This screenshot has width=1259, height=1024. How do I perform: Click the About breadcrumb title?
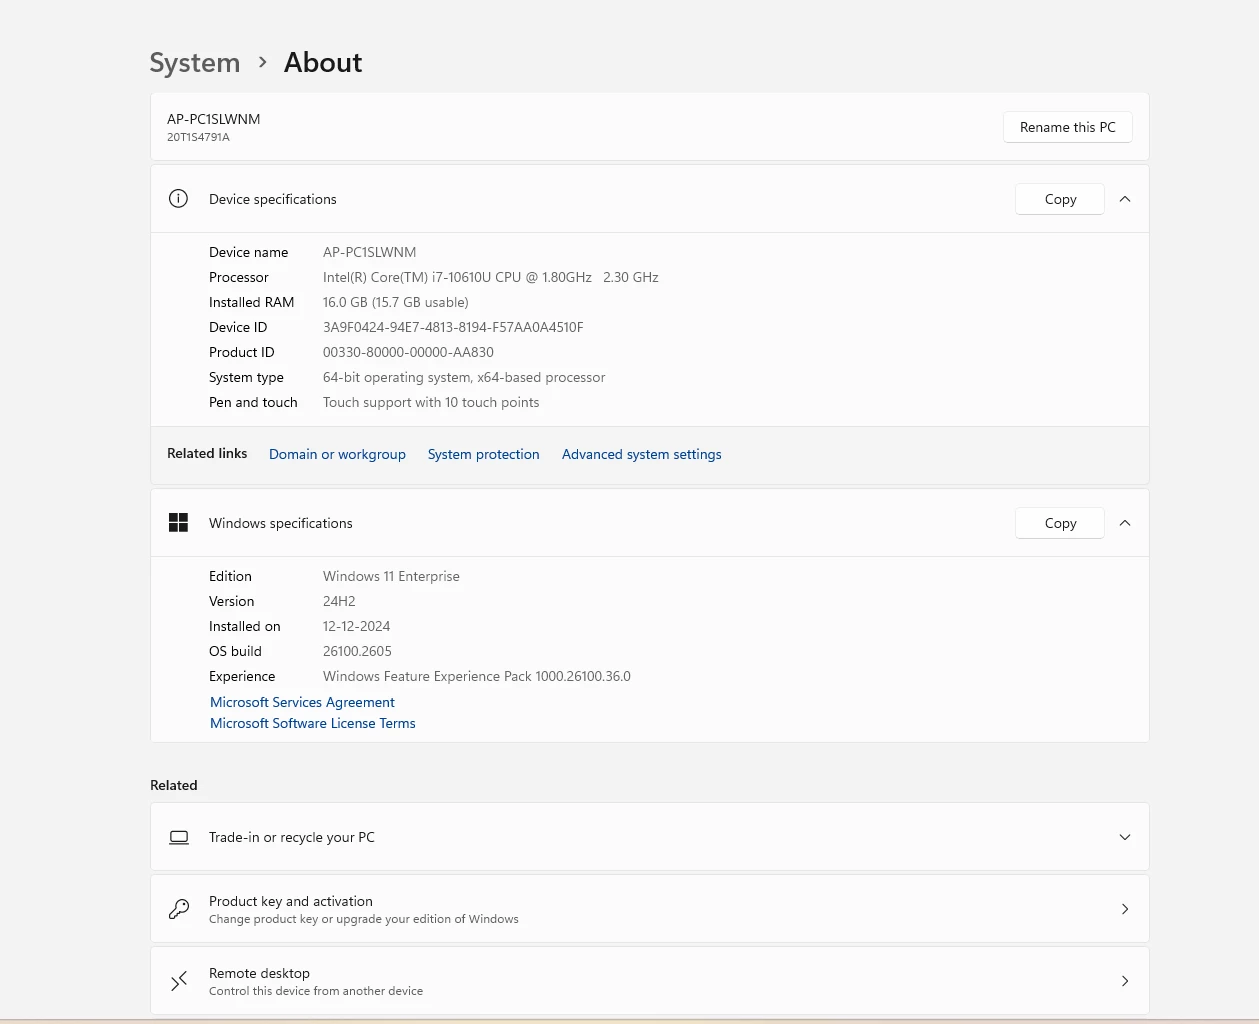(x=323, y=62)
